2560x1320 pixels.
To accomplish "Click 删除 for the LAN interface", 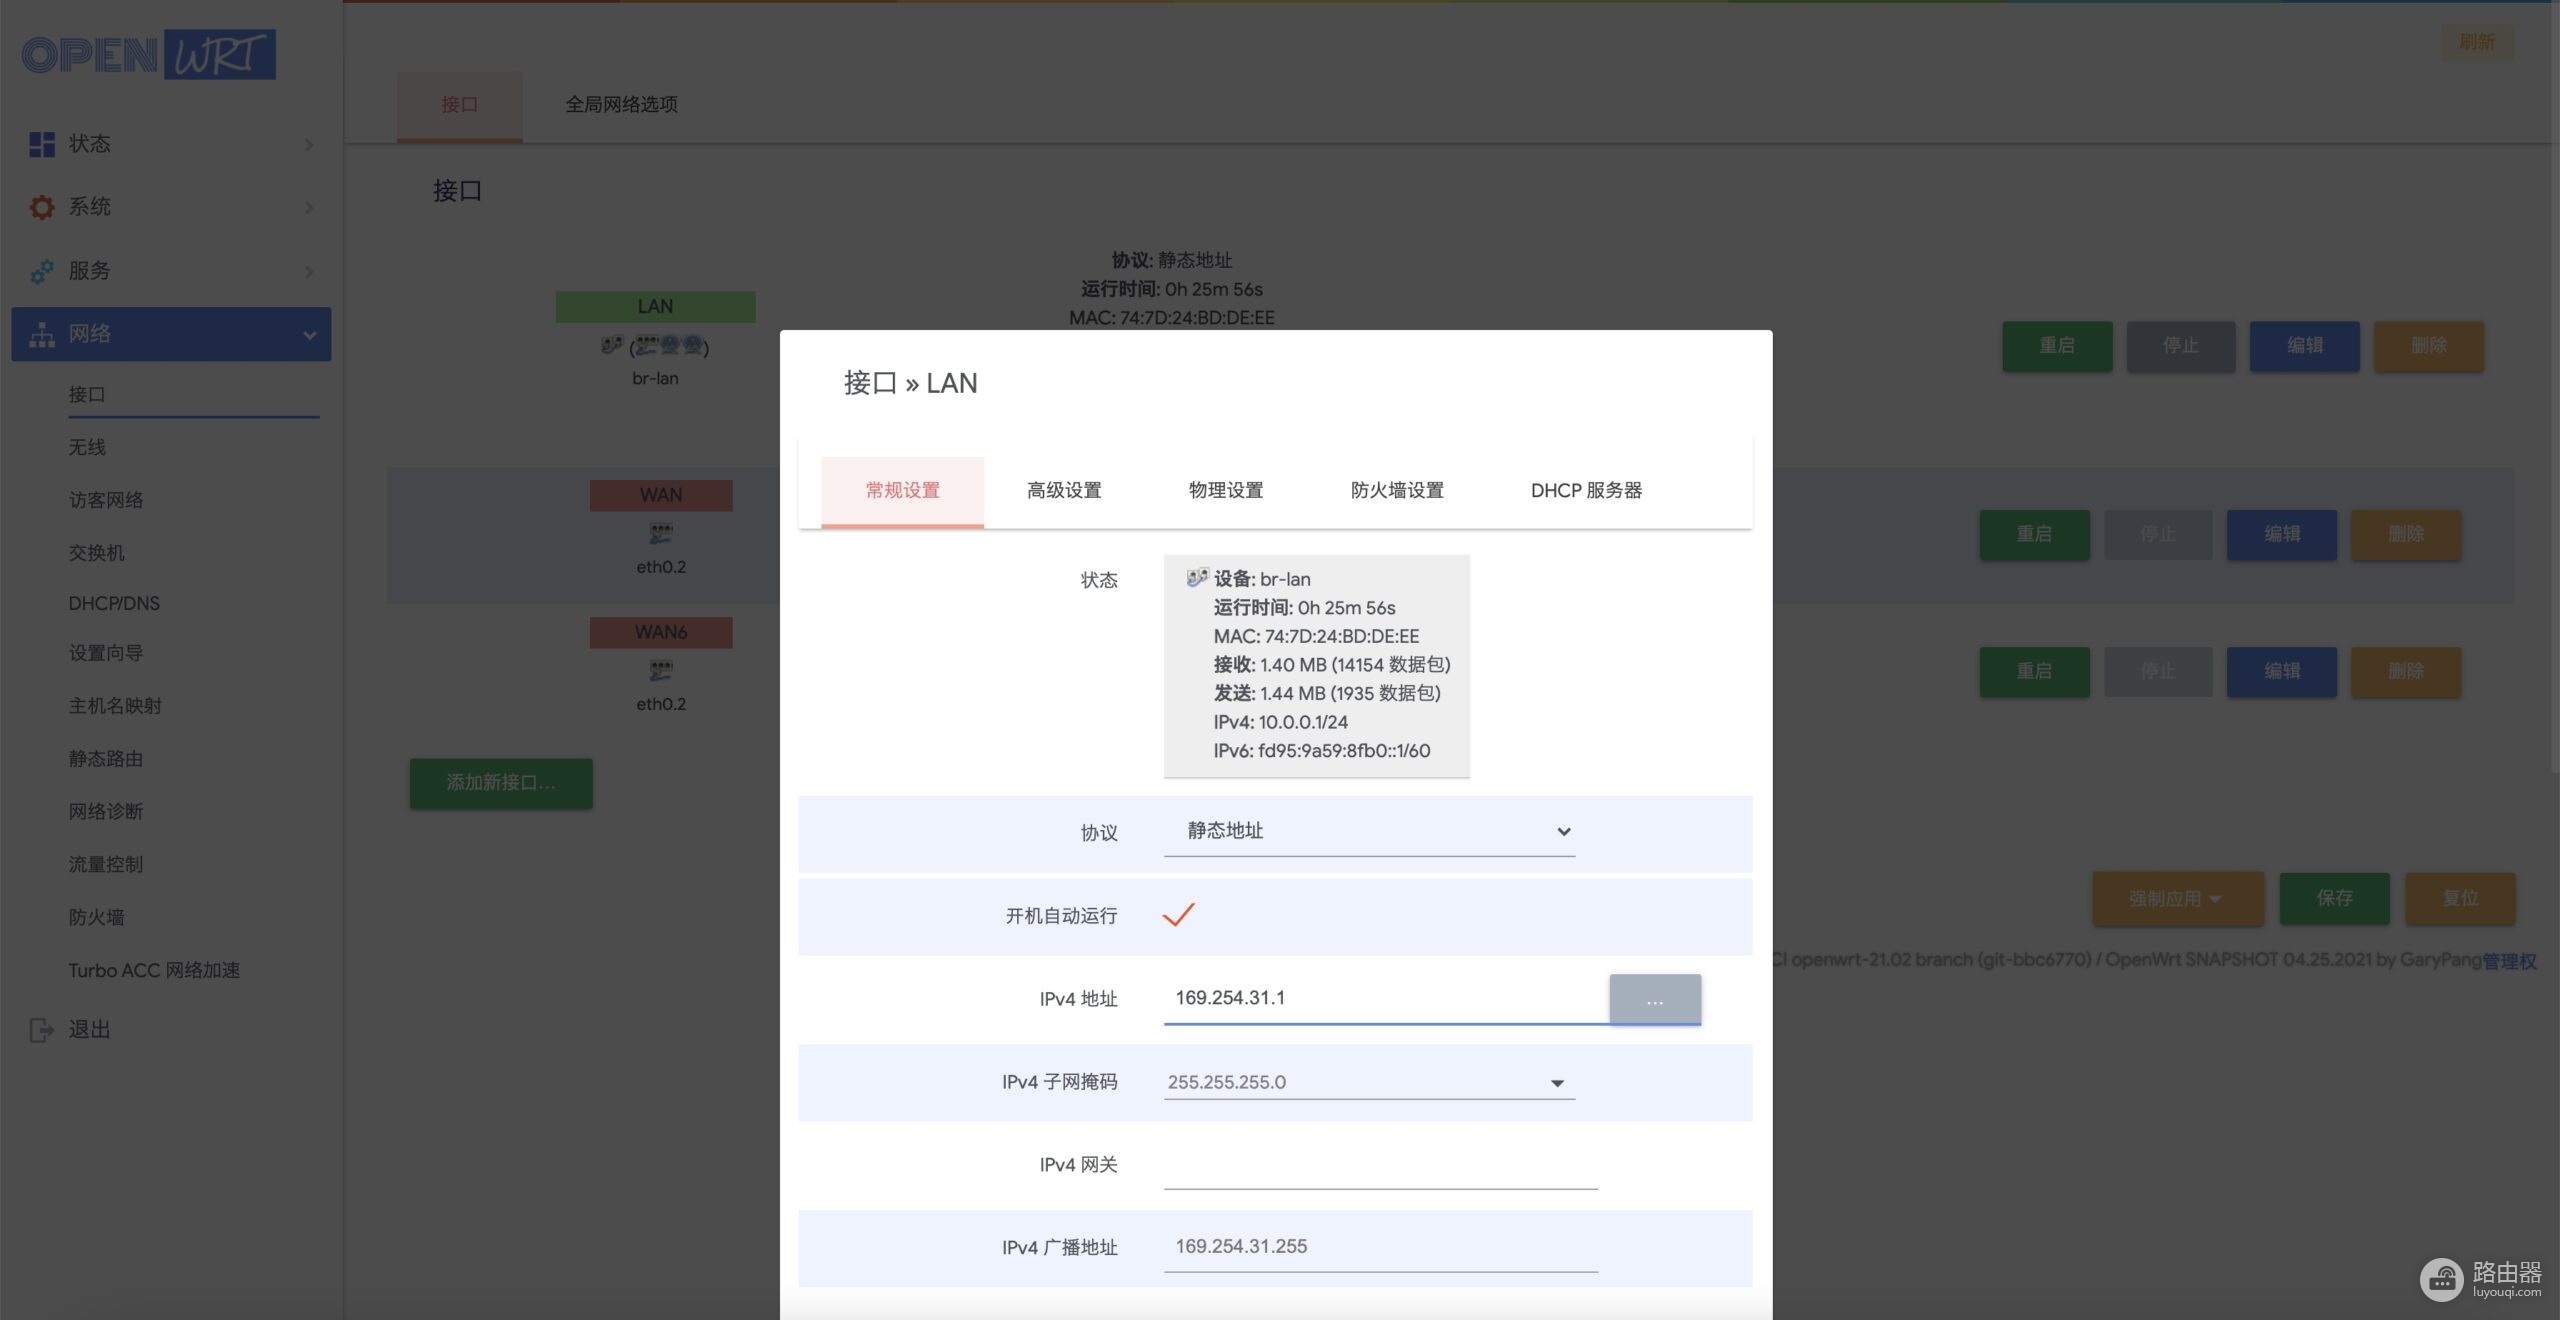I will click(2429, 346).
